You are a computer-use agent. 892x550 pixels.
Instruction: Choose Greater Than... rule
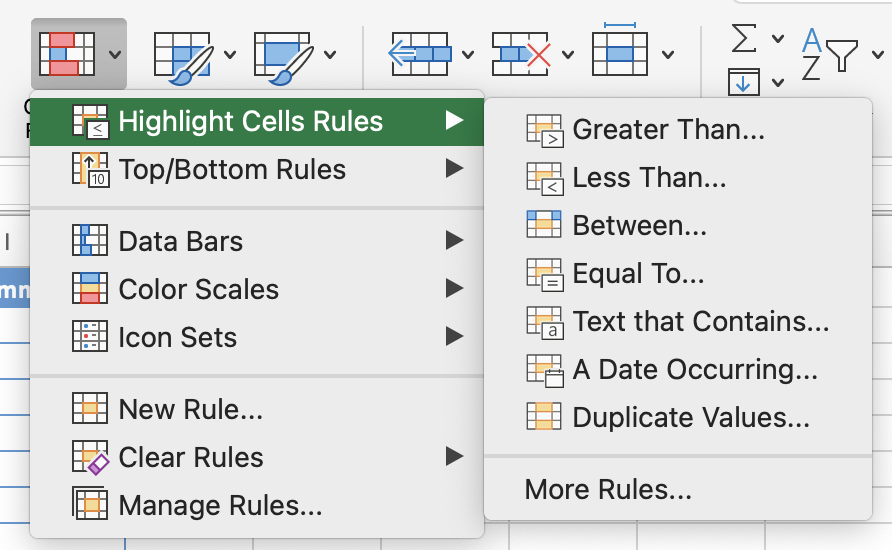pyautogui.click(x=668, y=130)
